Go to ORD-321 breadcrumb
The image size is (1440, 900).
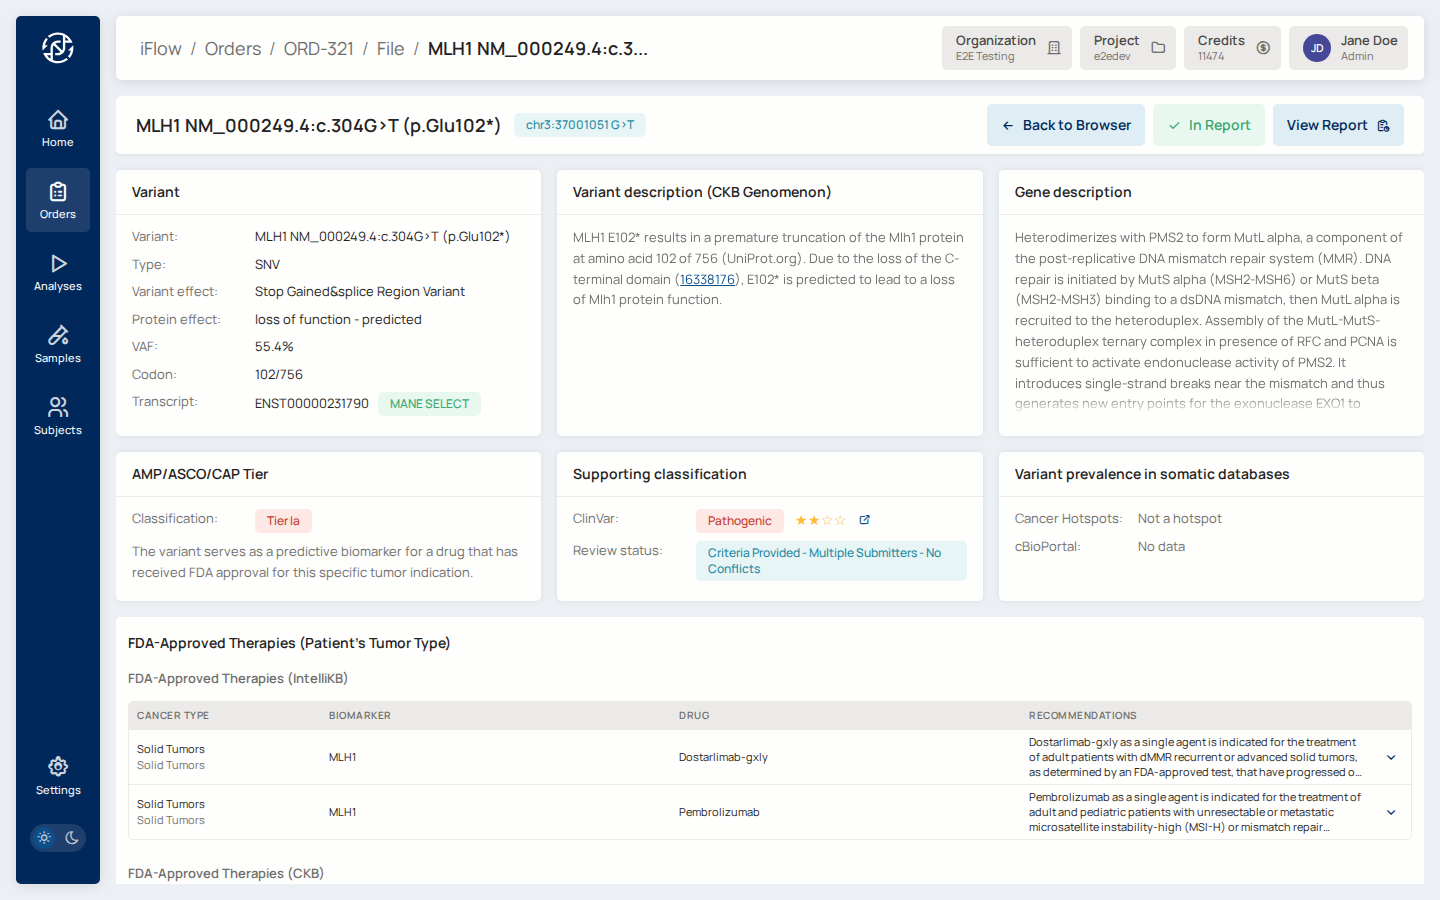click(x=318, y=49)
